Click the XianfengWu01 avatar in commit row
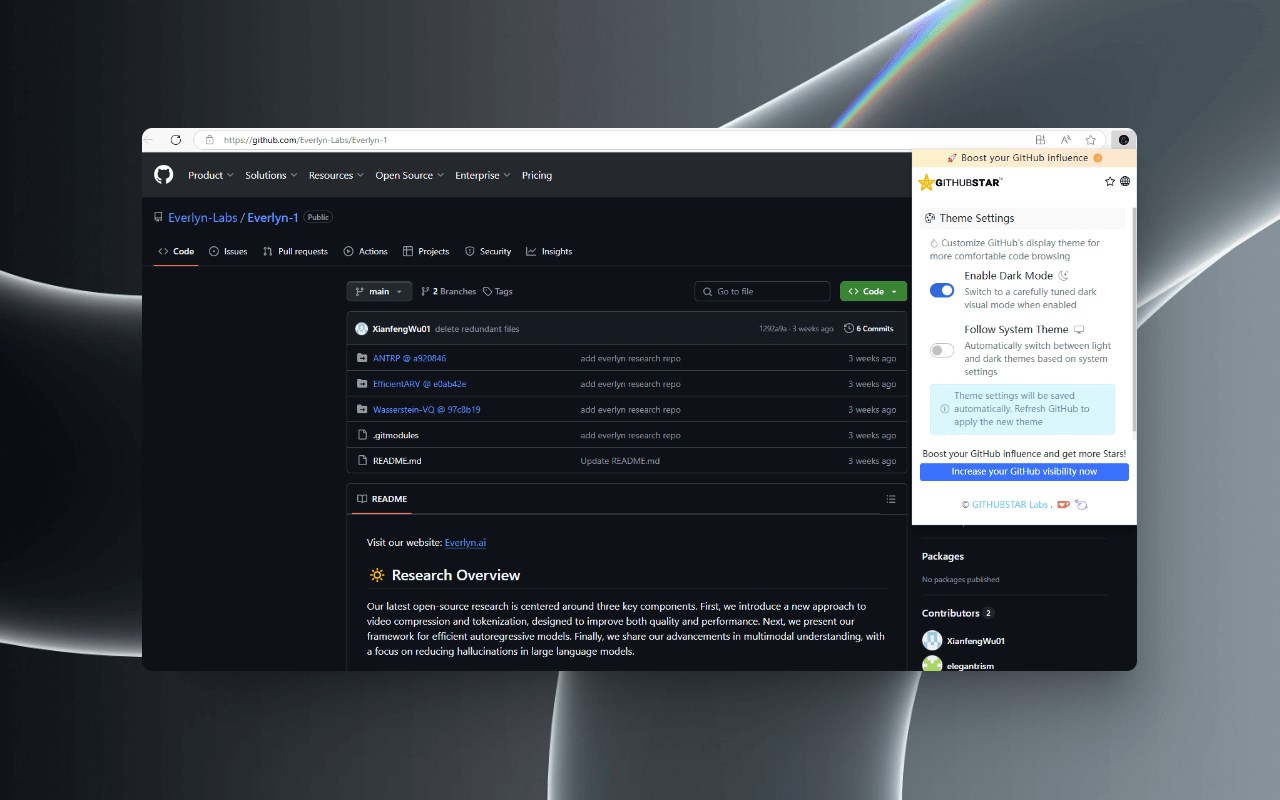Viewport: 1280px width, 800px height. pos(362,329)
